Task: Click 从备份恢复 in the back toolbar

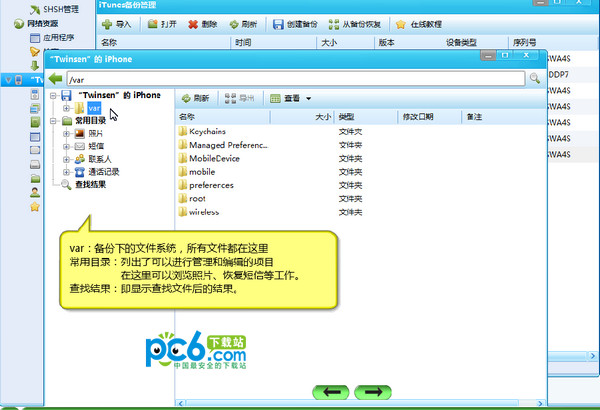Action: [355, 25]
